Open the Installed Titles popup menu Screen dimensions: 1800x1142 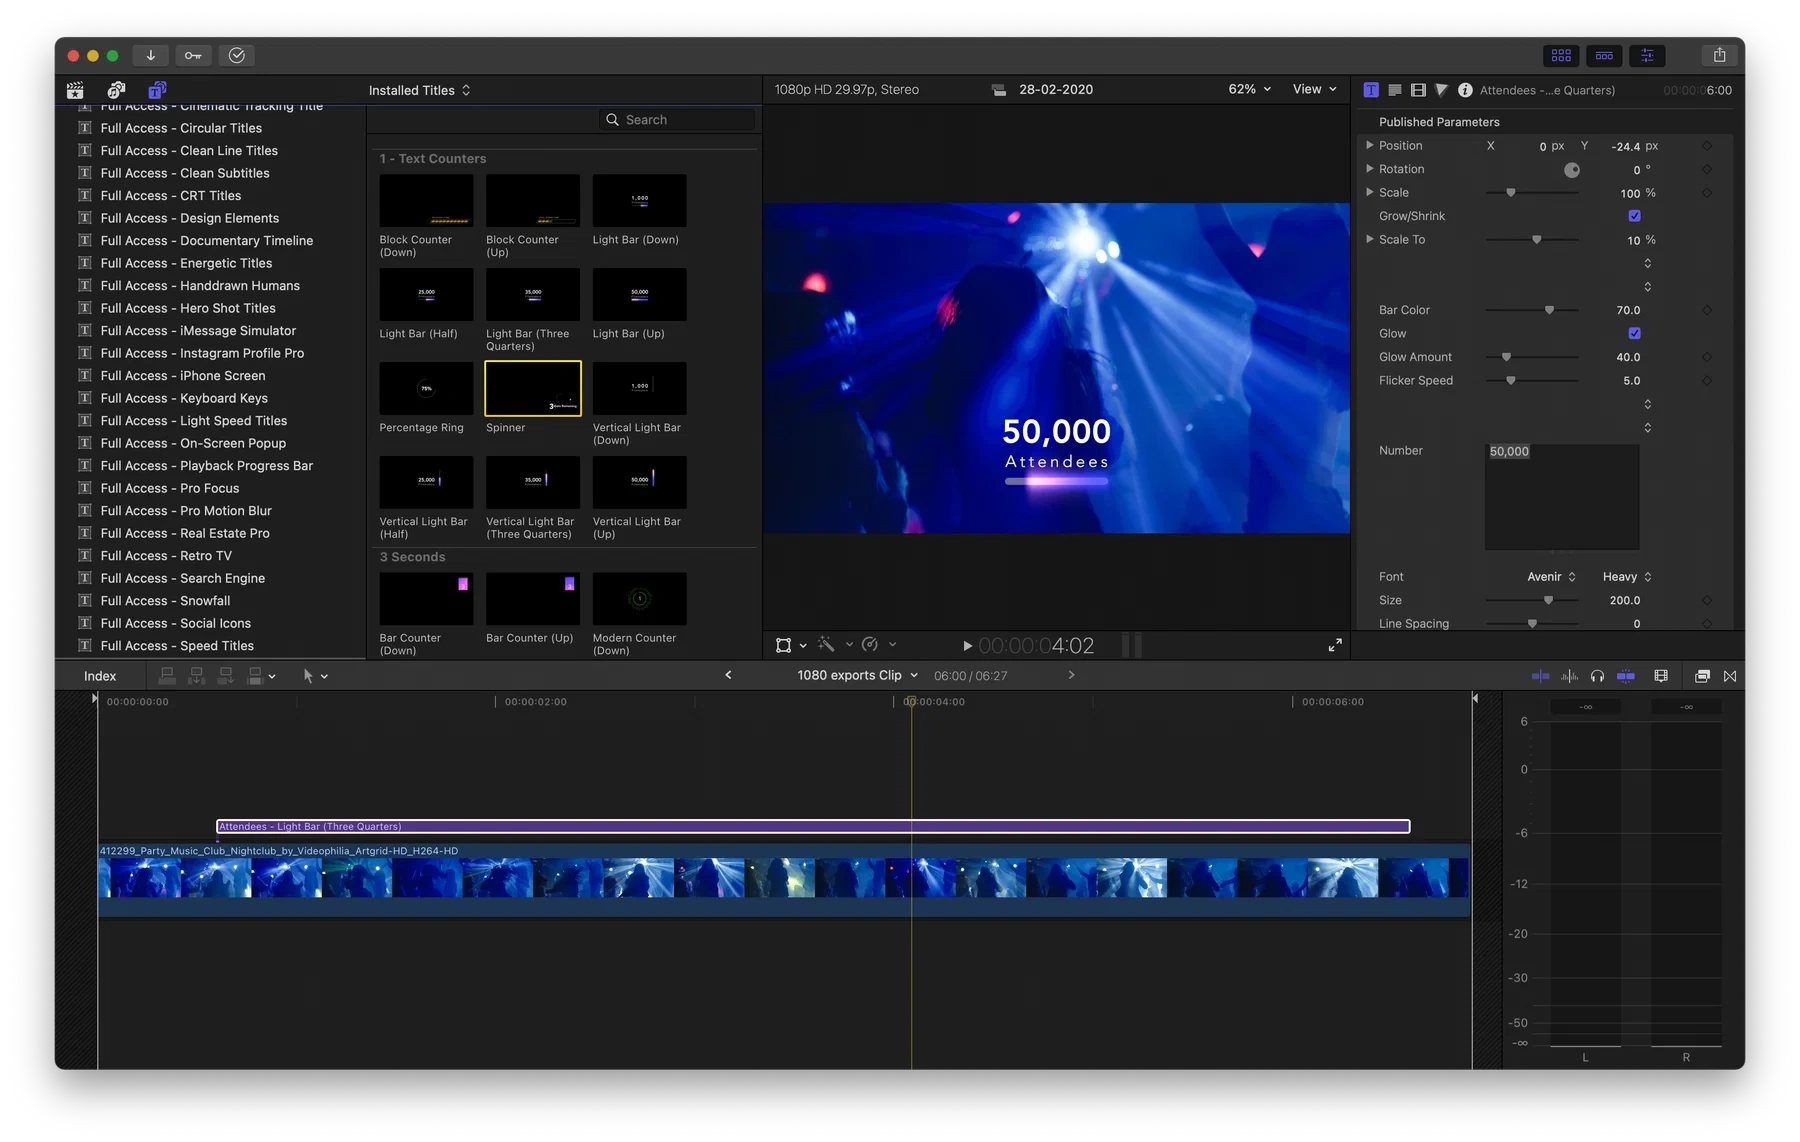tap(419, 90)
